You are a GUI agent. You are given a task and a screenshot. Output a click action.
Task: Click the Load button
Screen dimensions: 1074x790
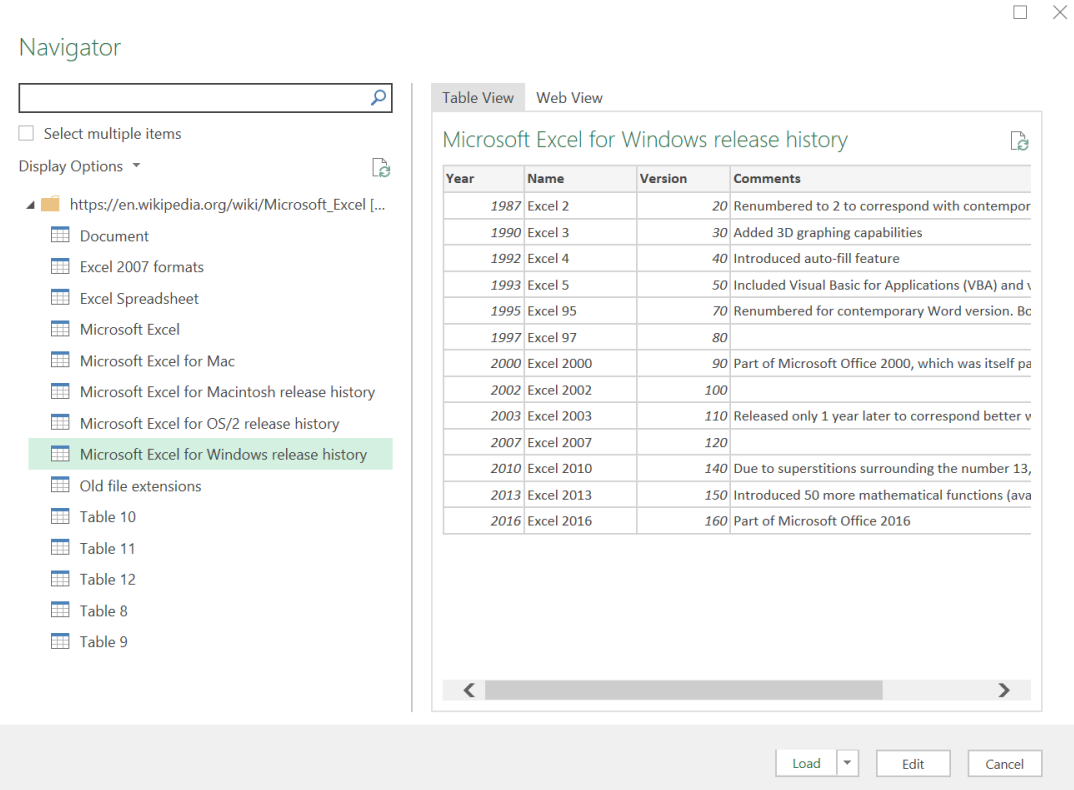806,763
